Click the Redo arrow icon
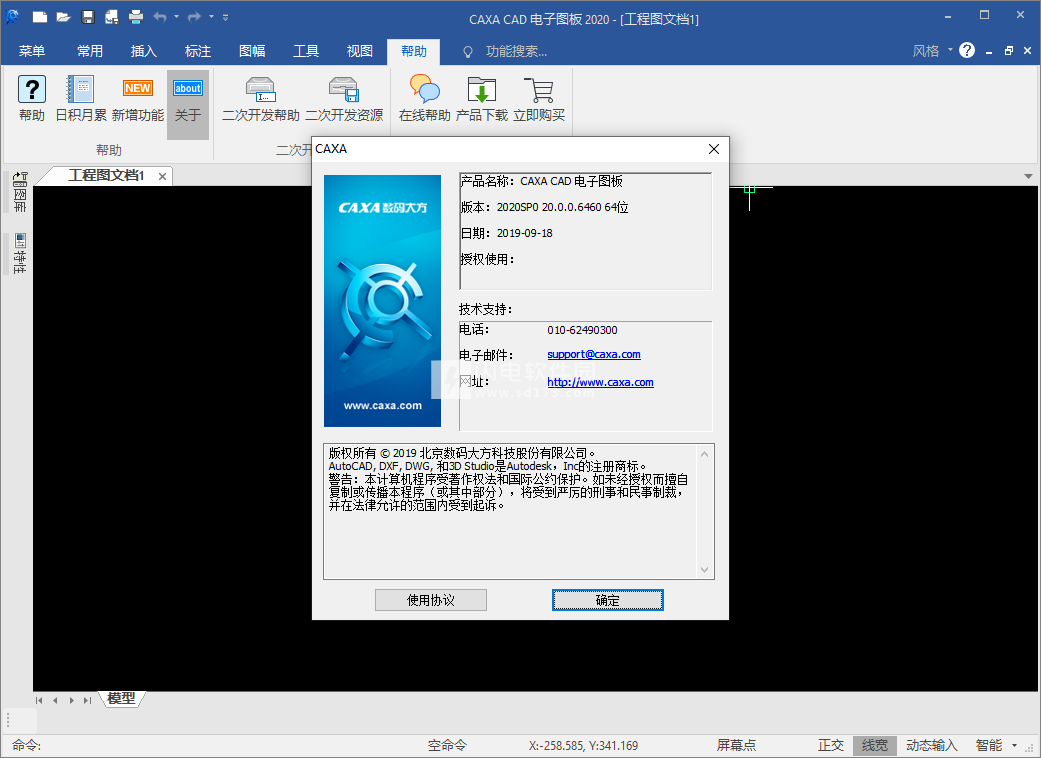 (195, 17)
